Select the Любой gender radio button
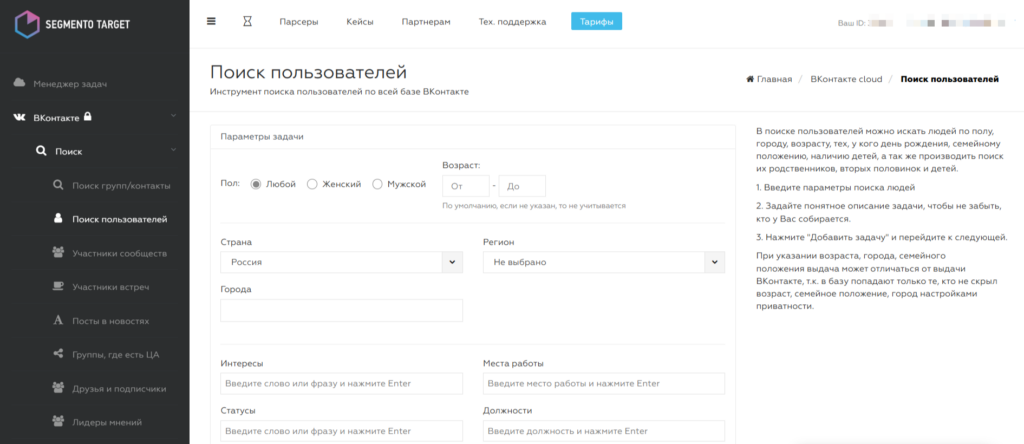This screenshot has width=1024, height=444. pyautogui.click(x=256, y=184)
